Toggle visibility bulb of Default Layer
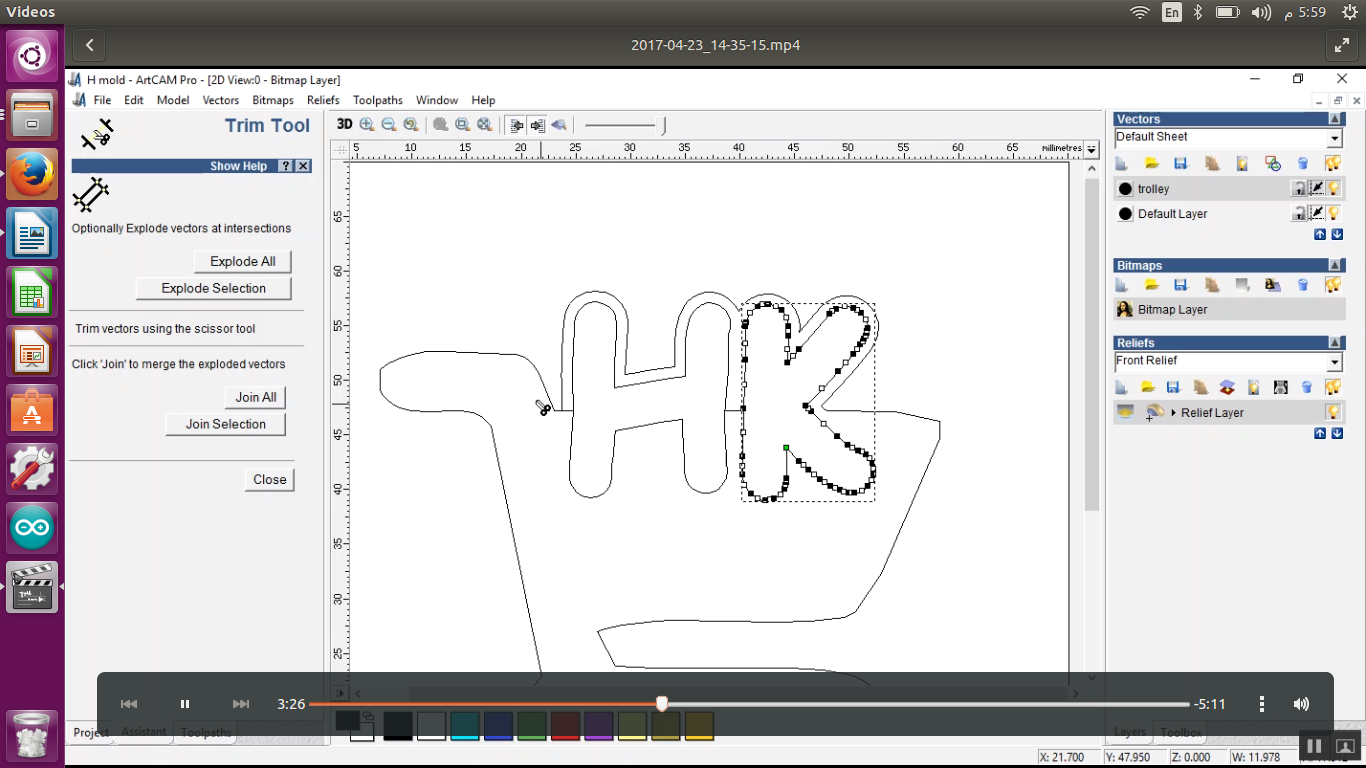Viewport: 1366px width, 768px height. click(x=1334, y=213)
